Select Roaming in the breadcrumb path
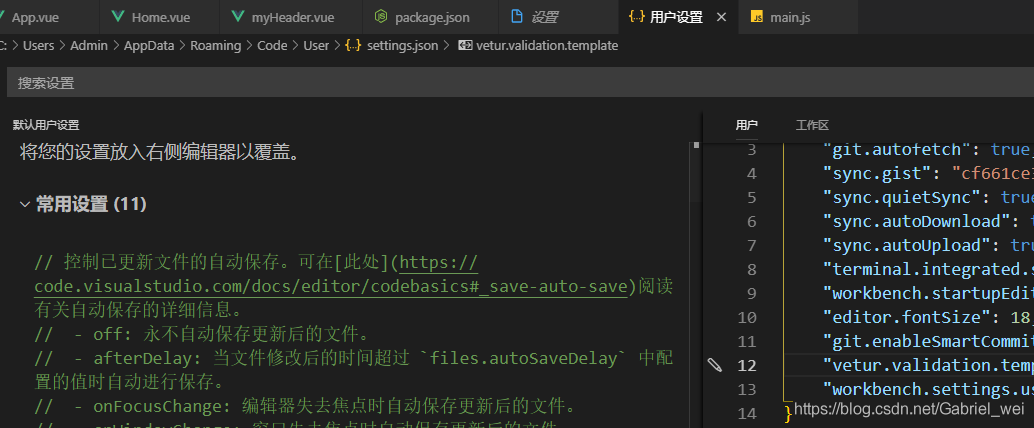Viewport: 1034px width, 428px height. 216,46
